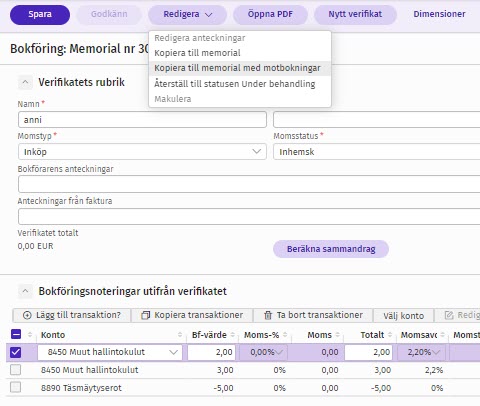Uncheck the selected 2,00 transaction row
Viewport: 480px width, 406px height.
point(16,352)
